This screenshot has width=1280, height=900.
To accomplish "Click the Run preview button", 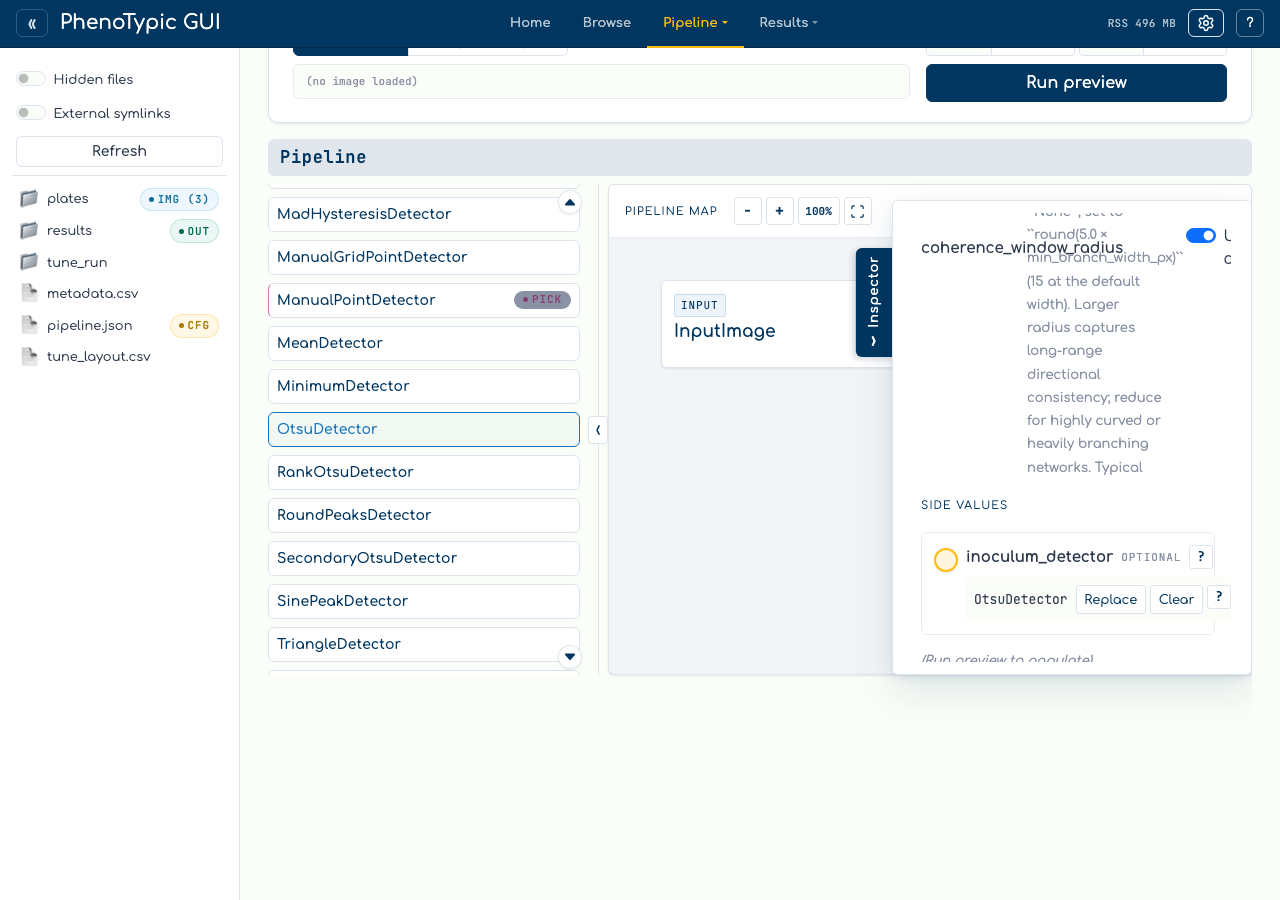I will click(1076, 83).
